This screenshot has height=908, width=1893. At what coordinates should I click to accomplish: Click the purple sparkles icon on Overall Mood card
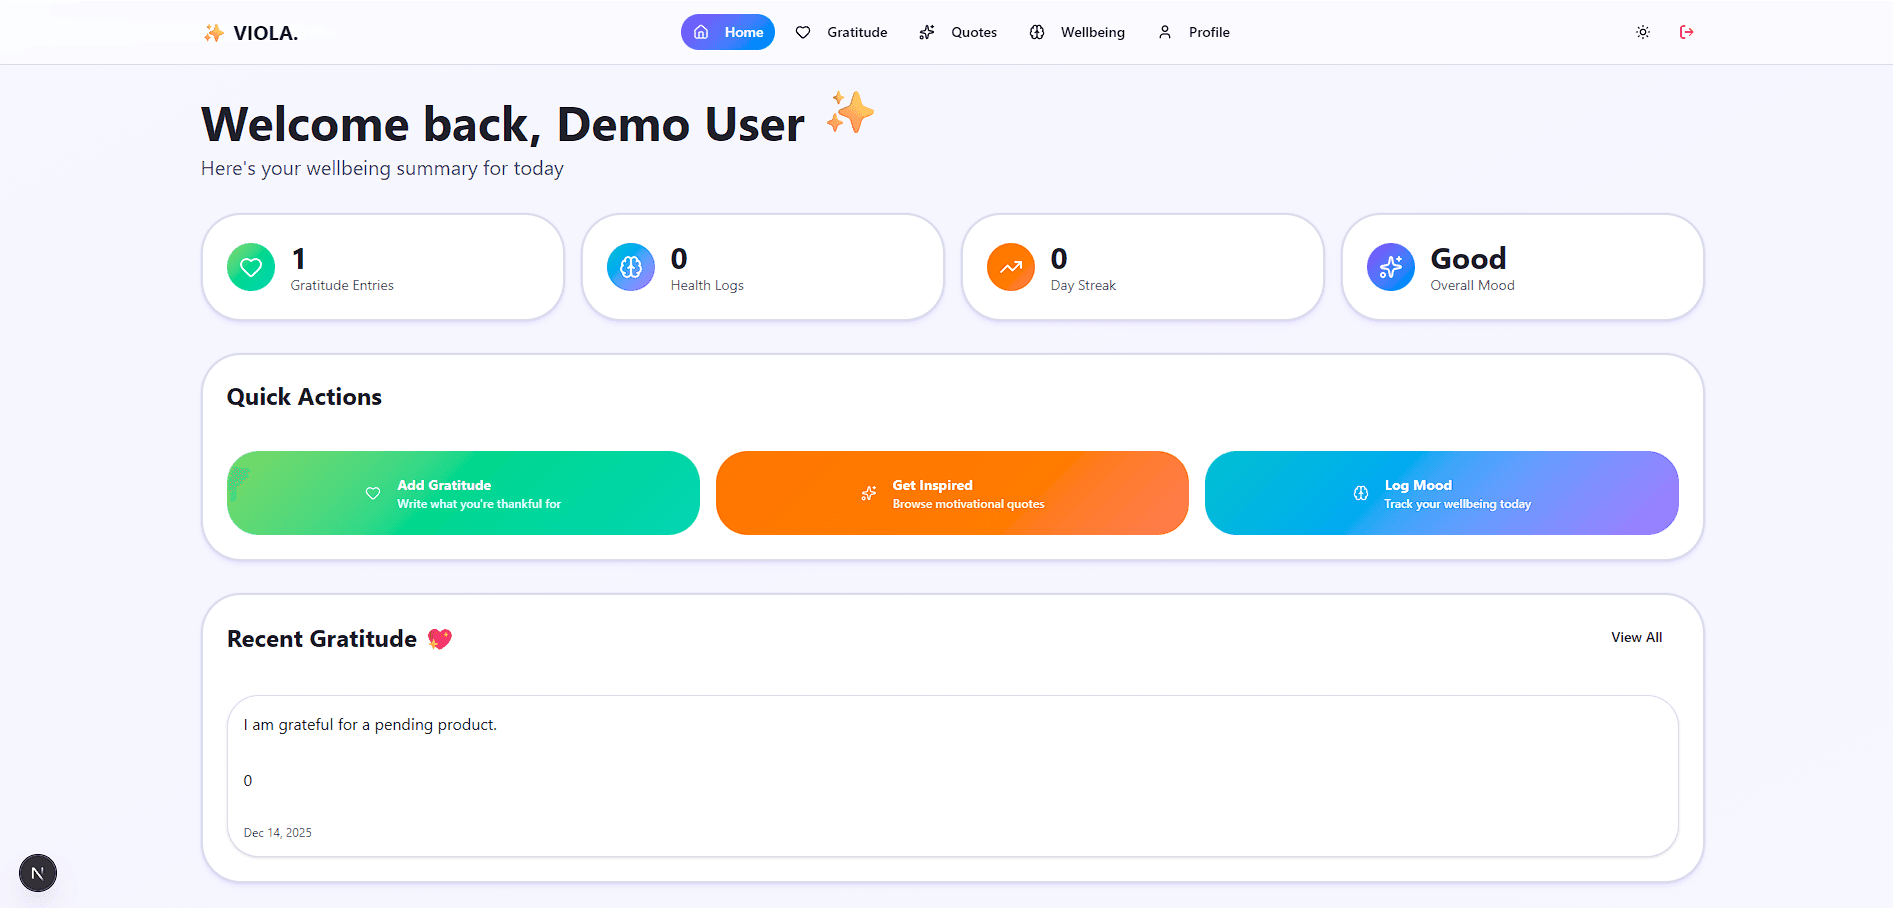1390,267
